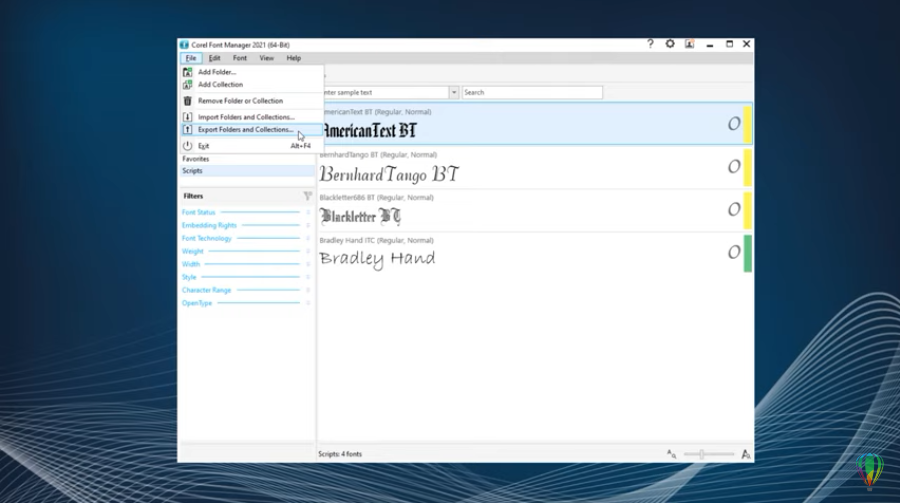Screen dimensions: 900x503
Task: Select the BernhardTango BT font preview
Action: (x=389, y=174)
